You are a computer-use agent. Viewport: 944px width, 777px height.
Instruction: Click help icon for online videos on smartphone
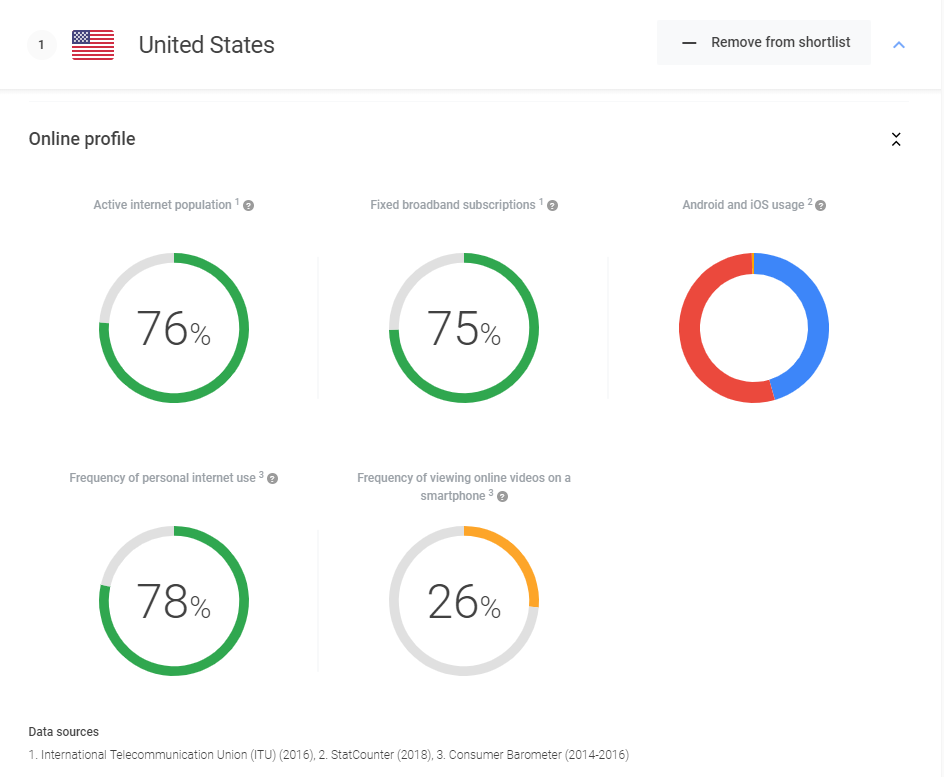pos(502,497)
